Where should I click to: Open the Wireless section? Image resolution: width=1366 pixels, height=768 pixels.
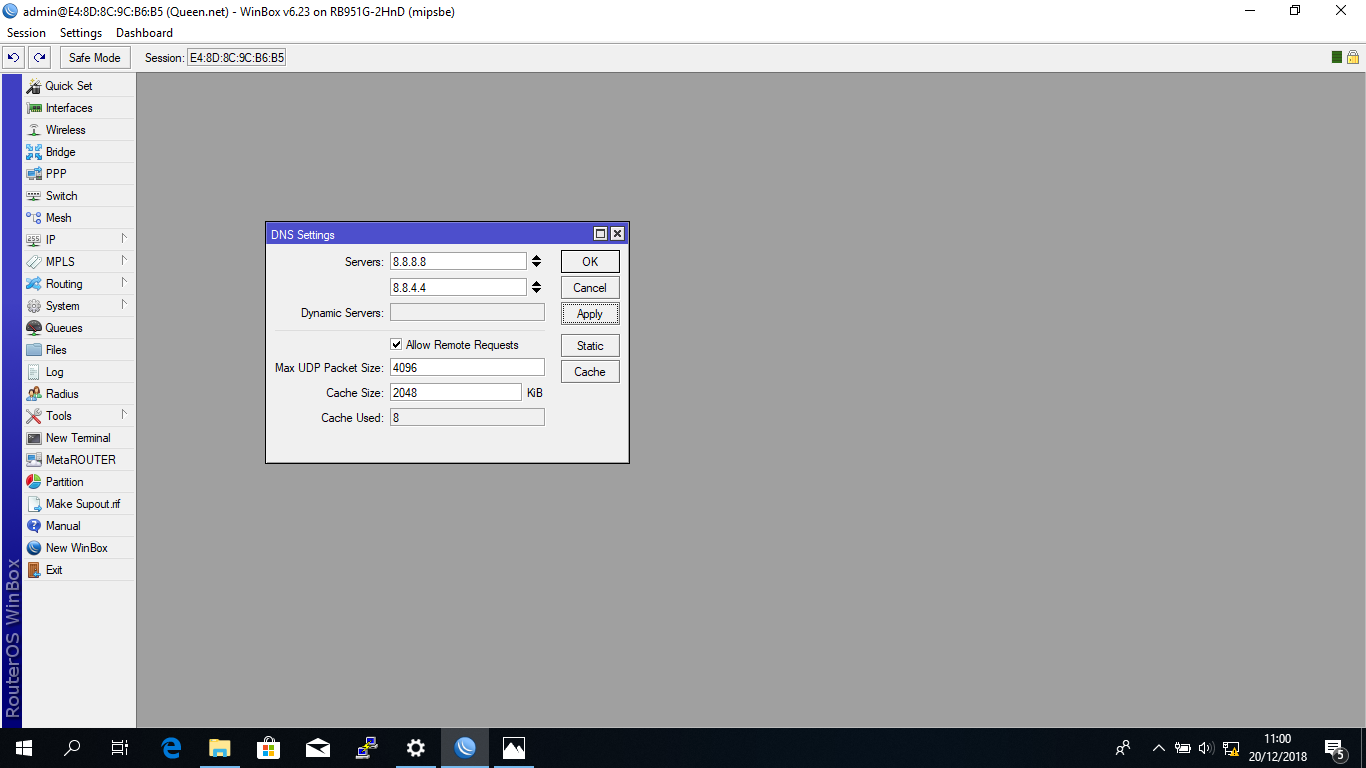coord(79,130)
